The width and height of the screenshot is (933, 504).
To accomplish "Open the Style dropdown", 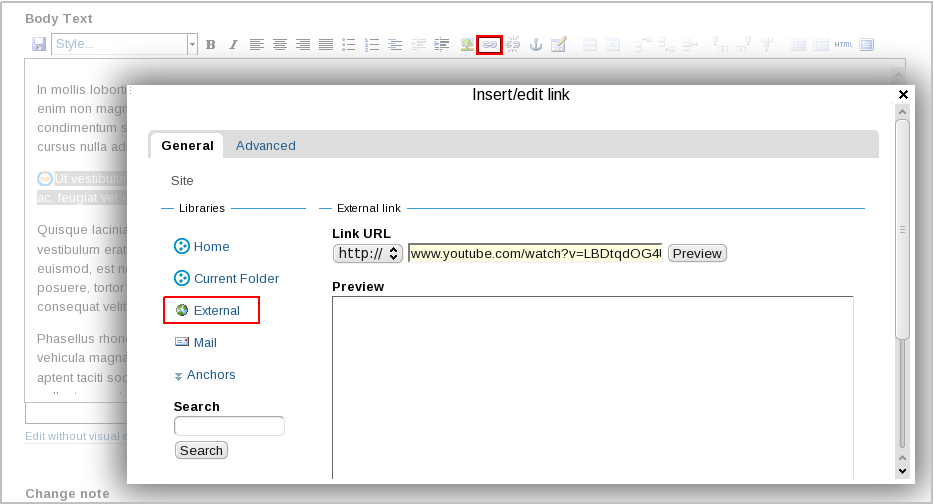I will [x=124, y=44].
